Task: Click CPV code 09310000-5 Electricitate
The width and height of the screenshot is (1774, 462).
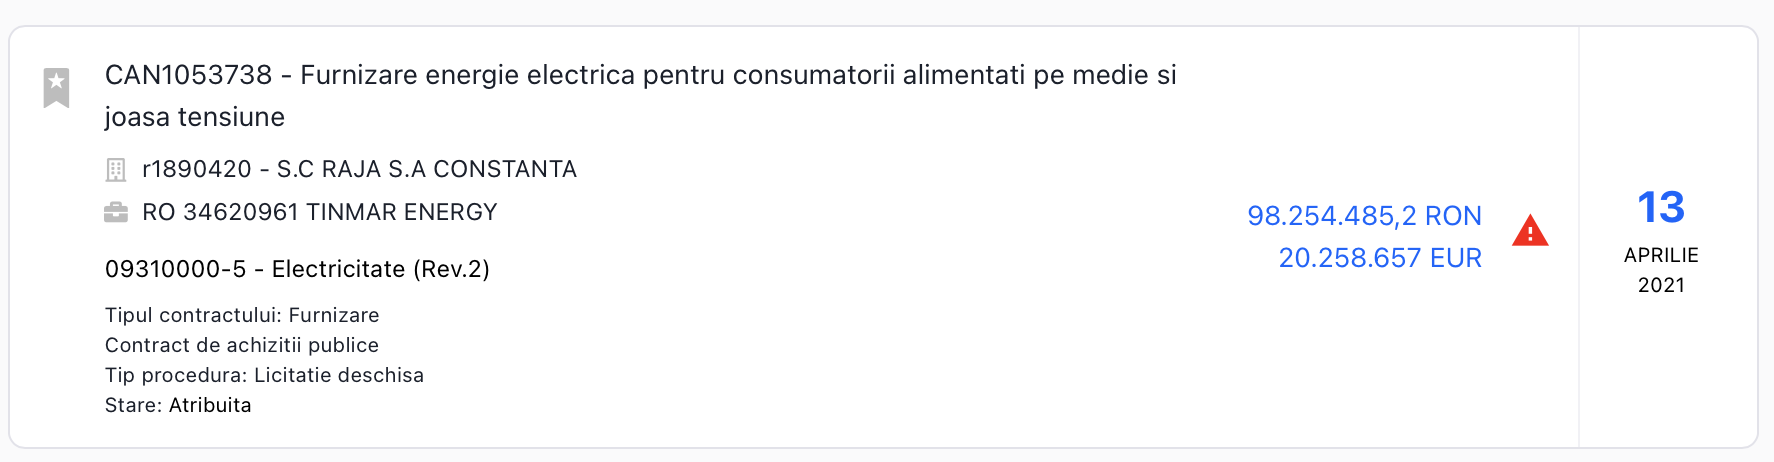Action: click(297, 269)
